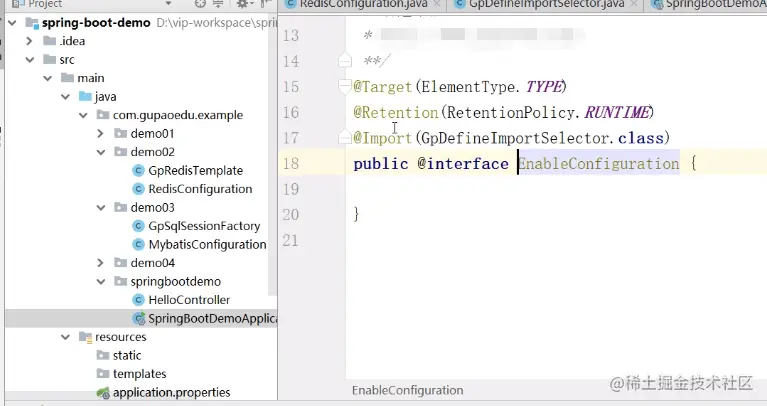This screenshot has width=767, height=406.
Task: Click the RUNTIME constant in code
Action: pos(617,113)
